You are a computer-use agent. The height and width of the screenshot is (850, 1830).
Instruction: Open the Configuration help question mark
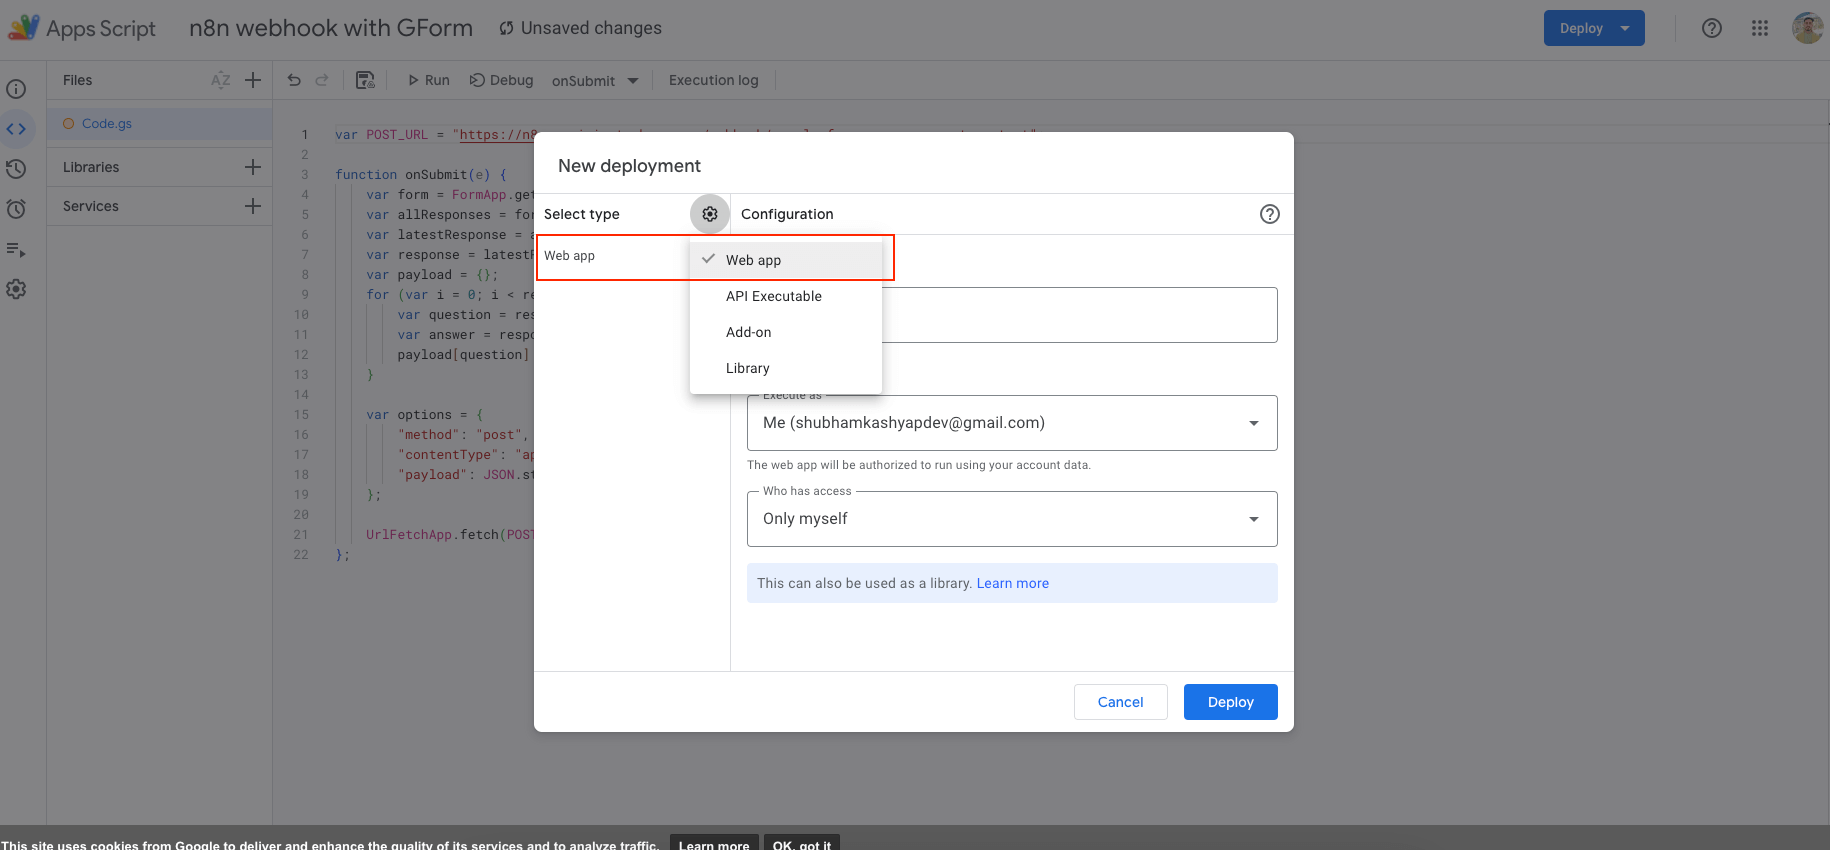[1270, 214]
